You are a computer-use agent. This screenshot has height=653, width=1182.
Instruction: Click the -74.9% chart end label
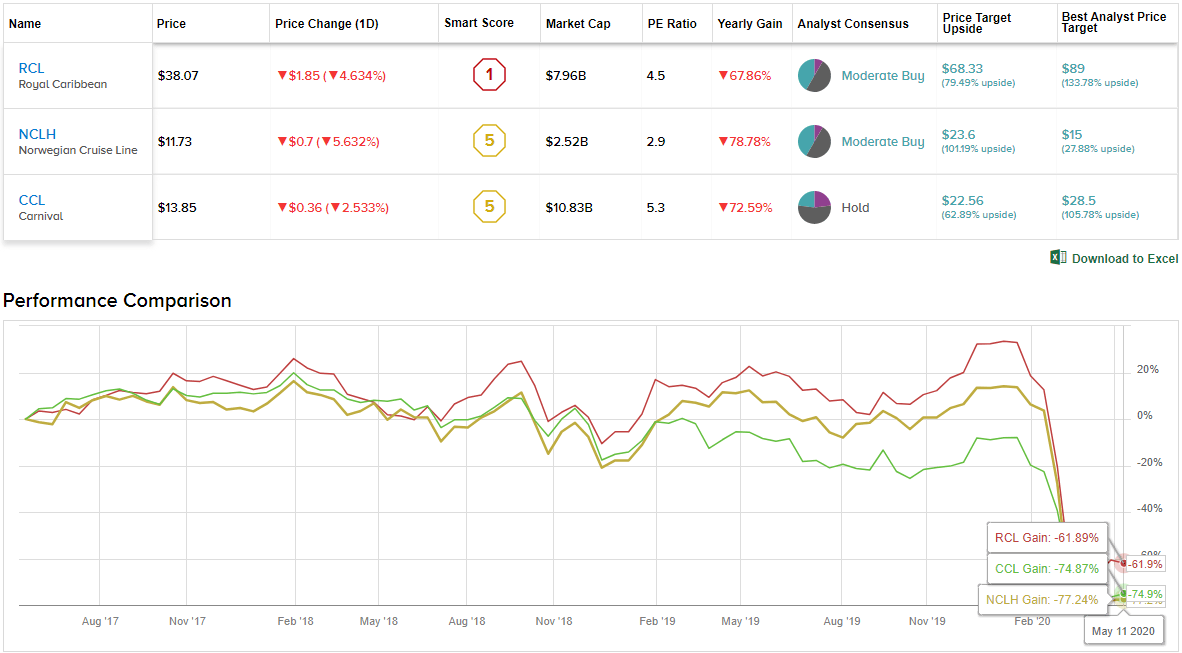pyautogui.click(x=1145, y=593)
